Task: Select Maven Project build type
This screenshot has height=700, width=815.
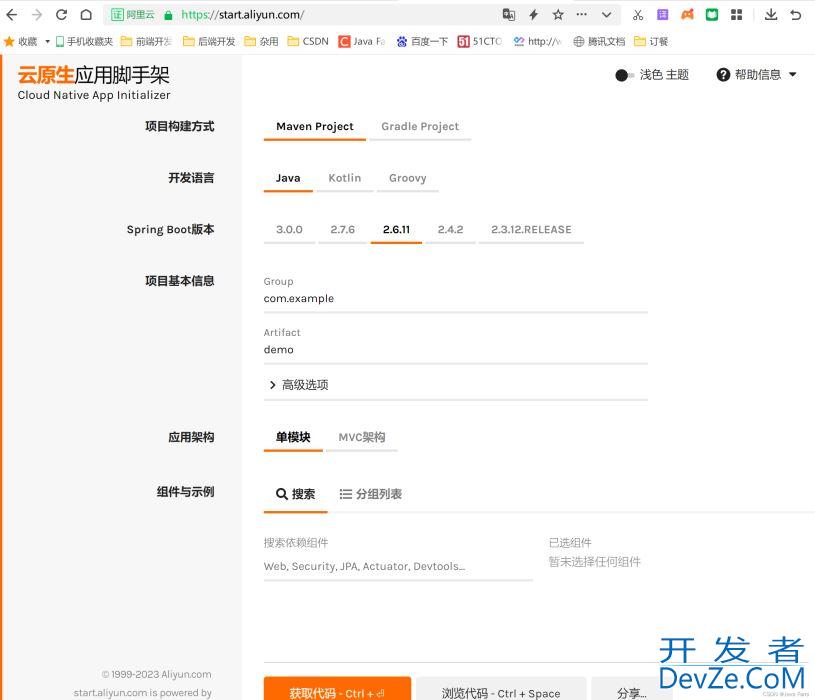Action: pos(314,127)
